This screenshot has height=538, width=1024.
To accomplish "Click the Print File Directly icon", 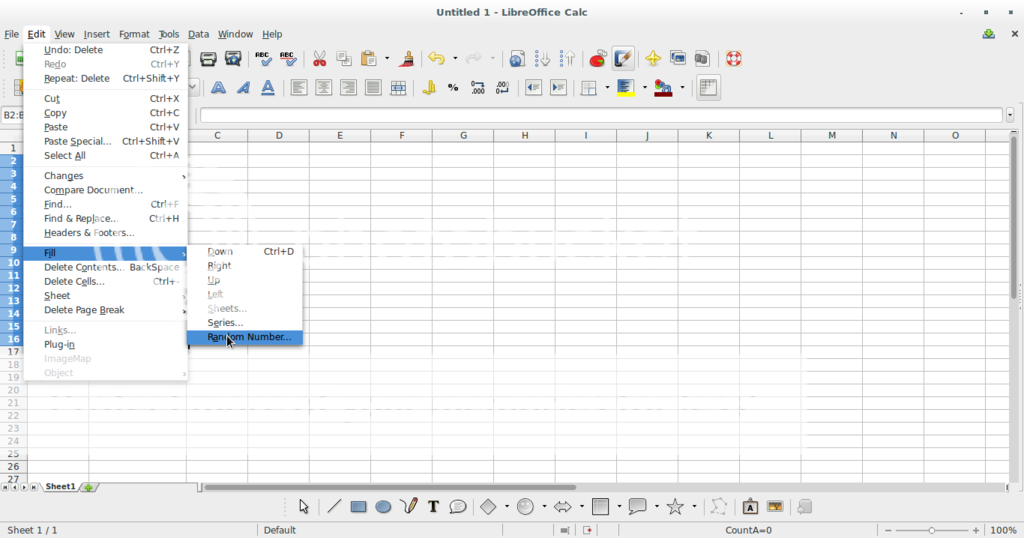I will click(208, 59).
